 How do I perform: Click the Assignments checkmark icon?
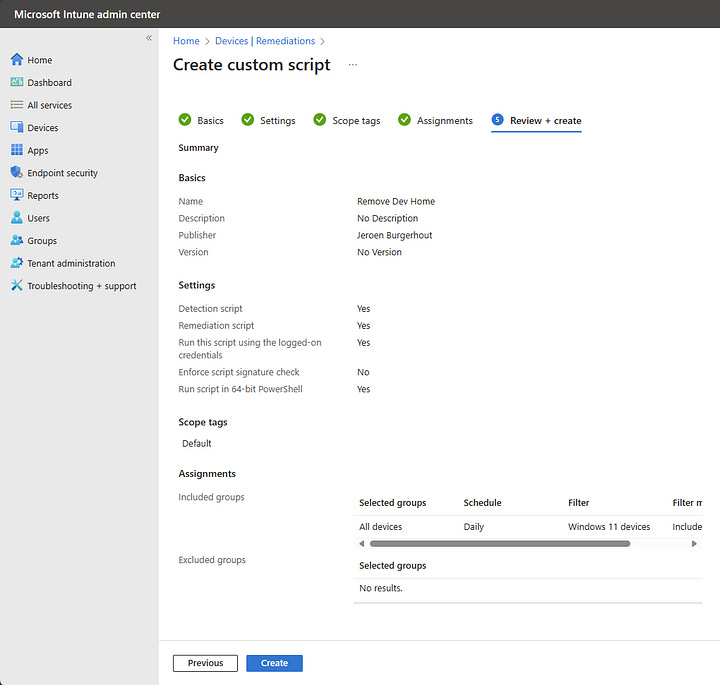pyautogui.click(x=405, y=120)
